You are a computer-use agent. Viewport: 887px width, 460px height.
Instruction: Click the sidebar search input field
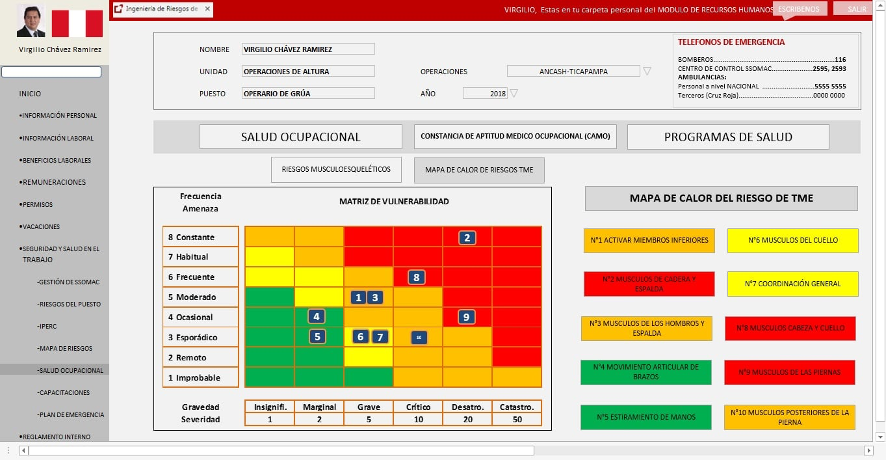(52, 72)
